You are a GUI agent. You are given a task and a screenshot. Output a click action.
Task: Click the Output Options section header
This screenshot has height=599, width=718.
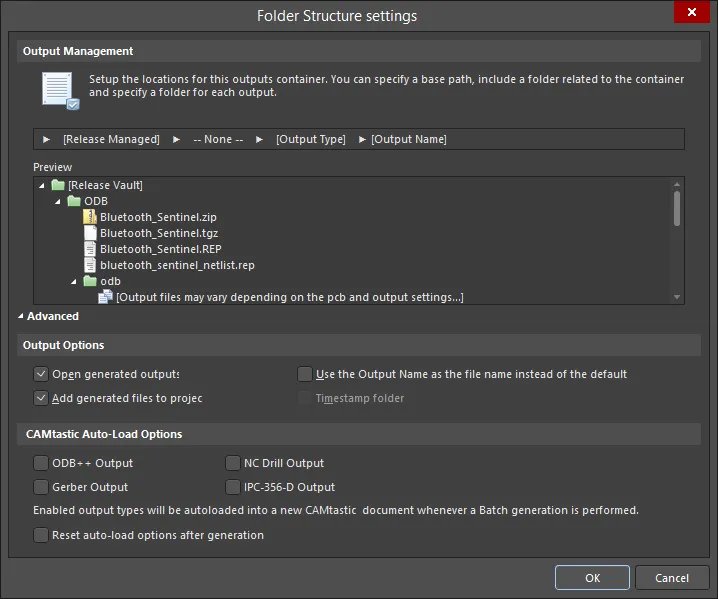(x=359, y=345)
